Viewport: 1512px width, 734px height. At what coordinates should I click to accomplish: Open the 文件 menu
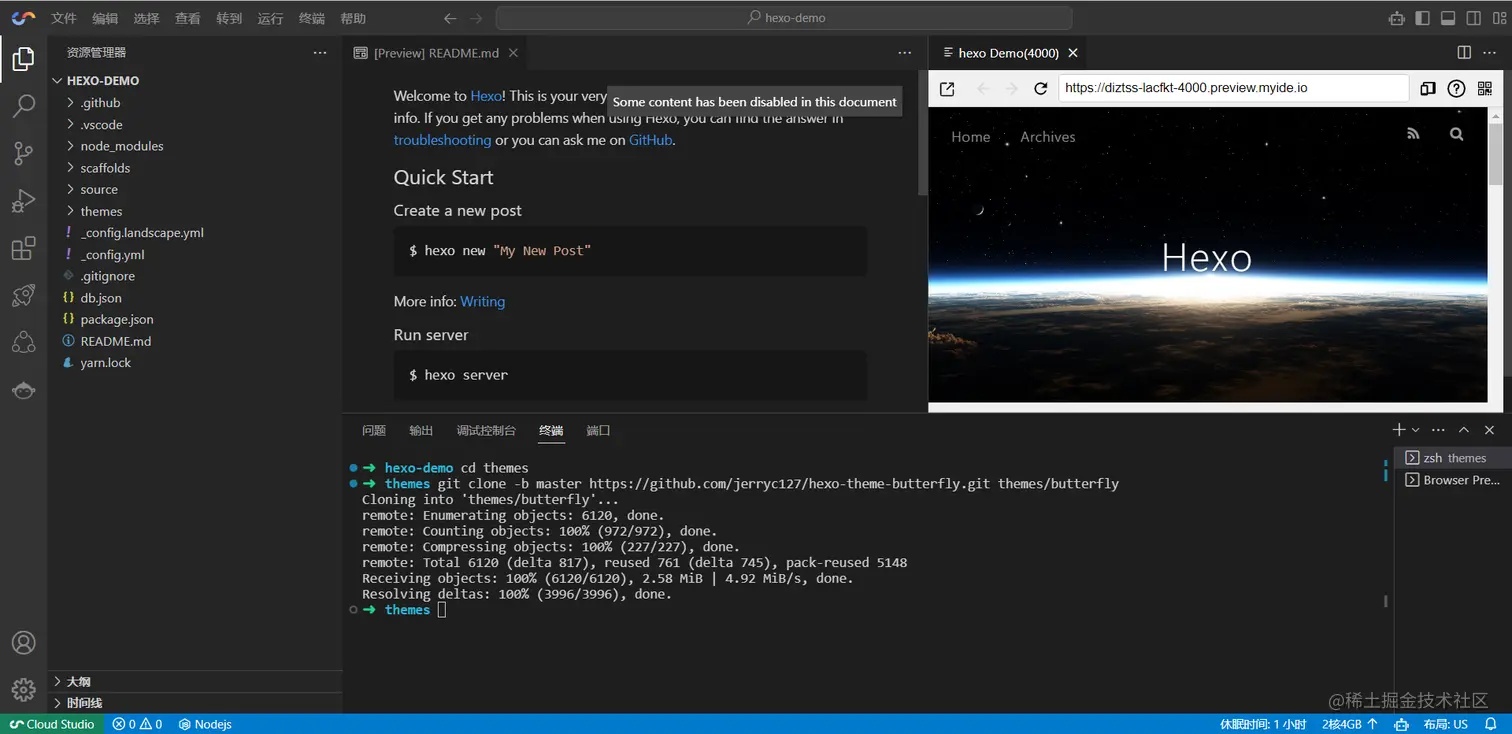[x=64, y=18]
